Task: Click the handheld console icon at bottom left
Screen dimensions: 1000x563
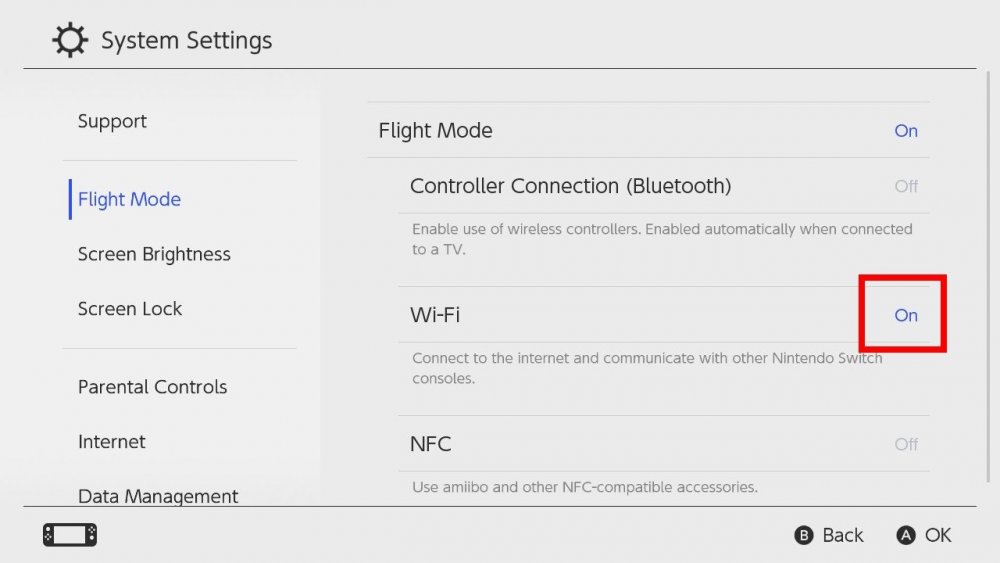Action: [x=70, y=535]
